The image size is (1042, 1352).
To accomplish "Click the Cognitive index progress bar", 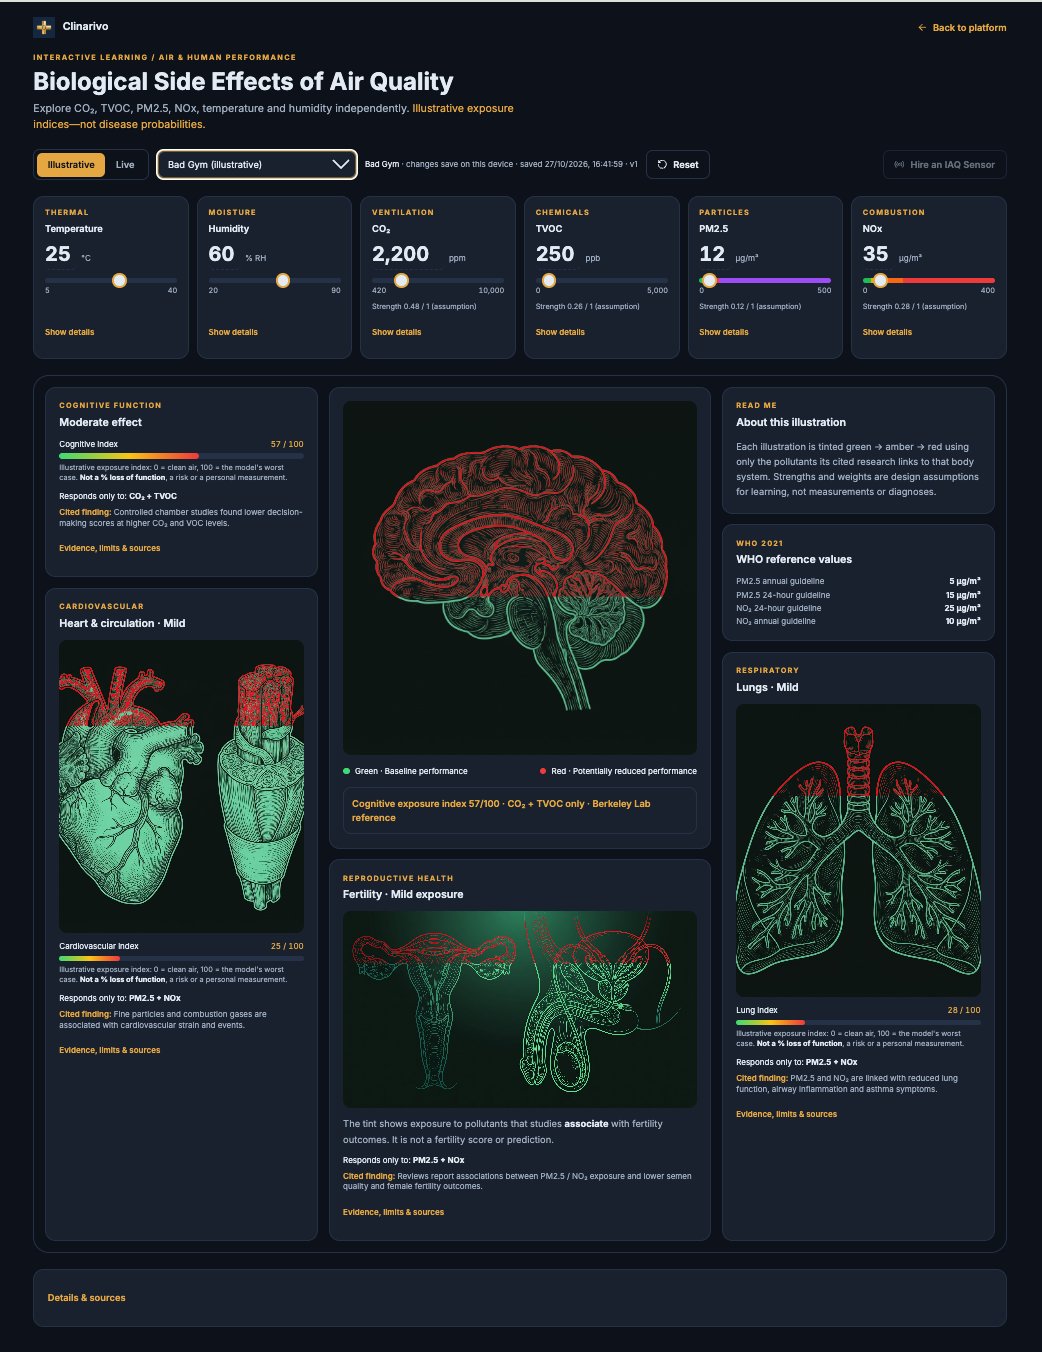I will click(x=181, y=456).
